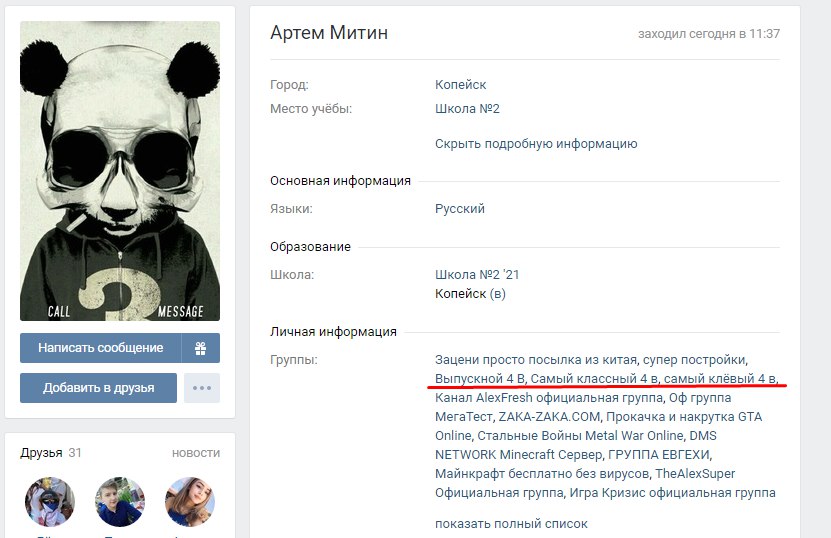
Task: Open TheAlexSuper Официальная группа link
Action: (585, 483)
